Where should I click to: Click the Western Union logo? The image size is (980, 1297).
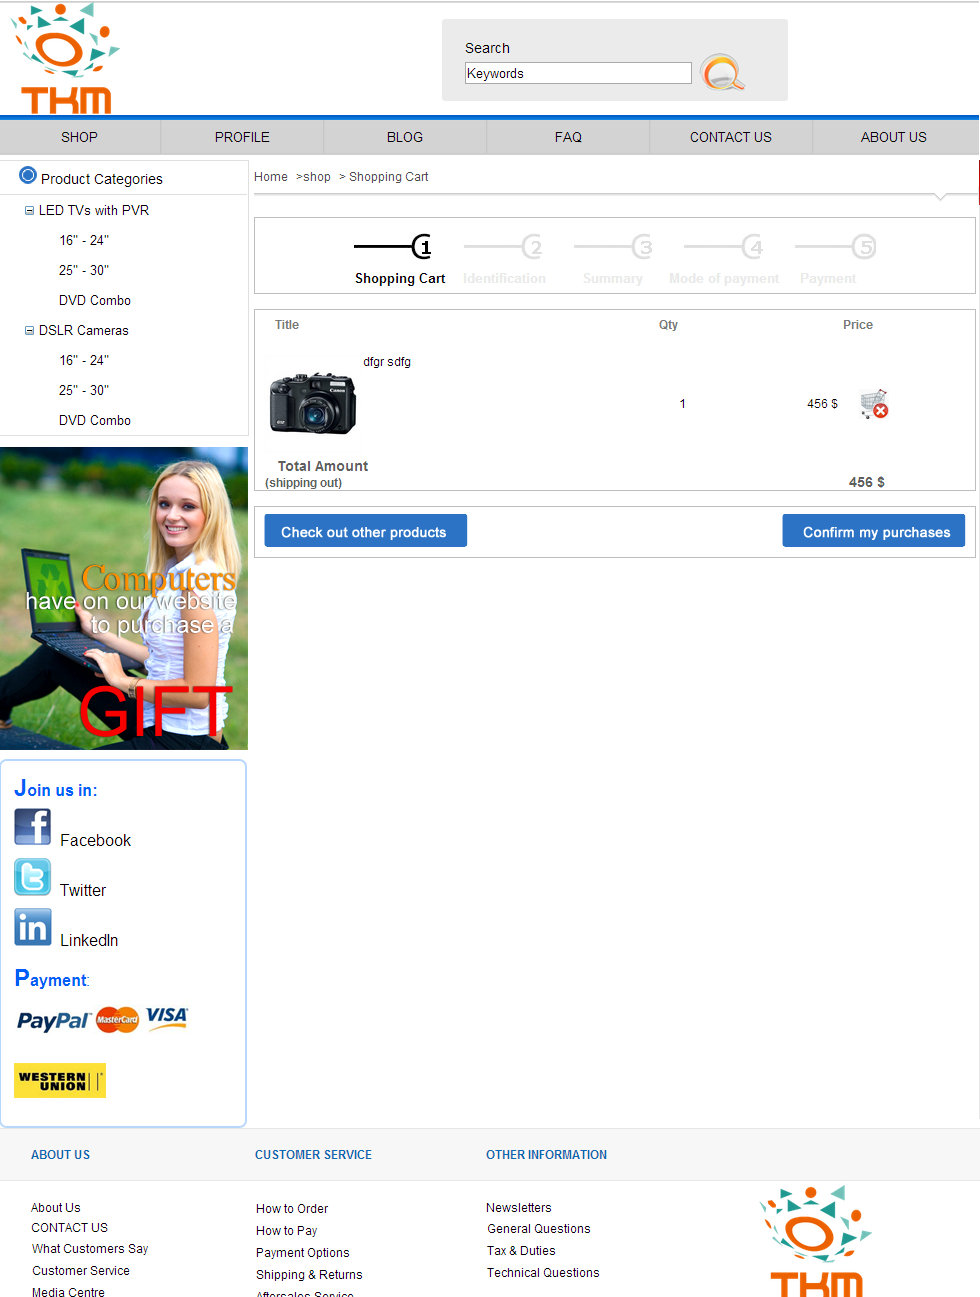pos(60,1080)
